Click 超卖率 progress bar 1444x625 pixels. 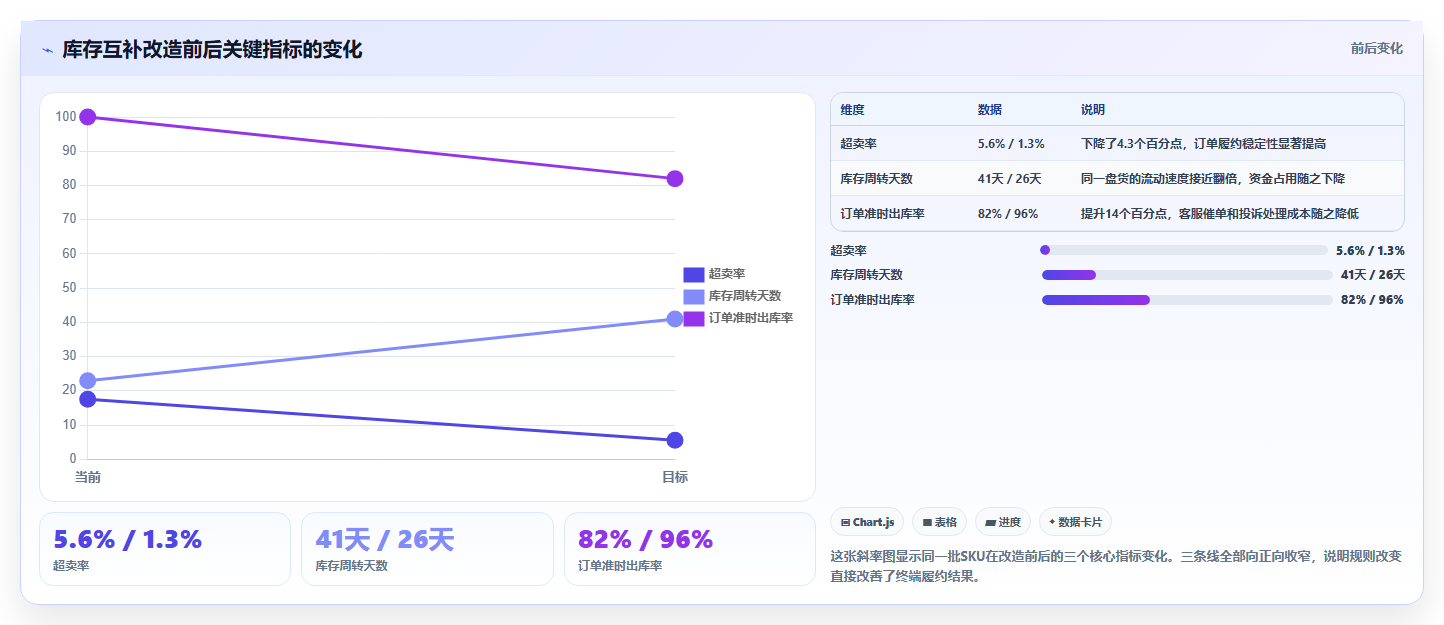[x=1184, y=250]
